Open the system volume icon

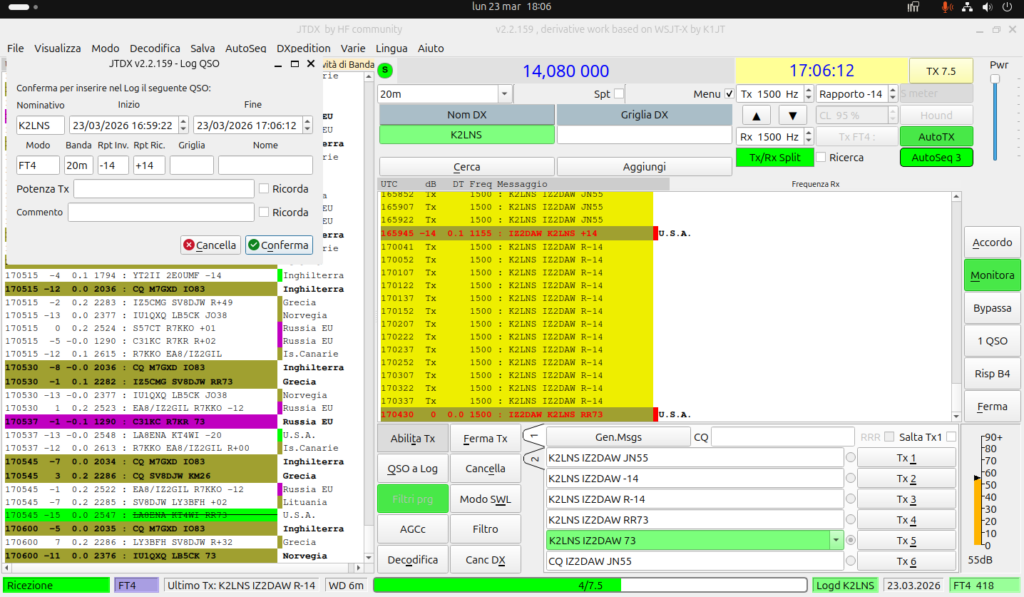tap(987, 7)
